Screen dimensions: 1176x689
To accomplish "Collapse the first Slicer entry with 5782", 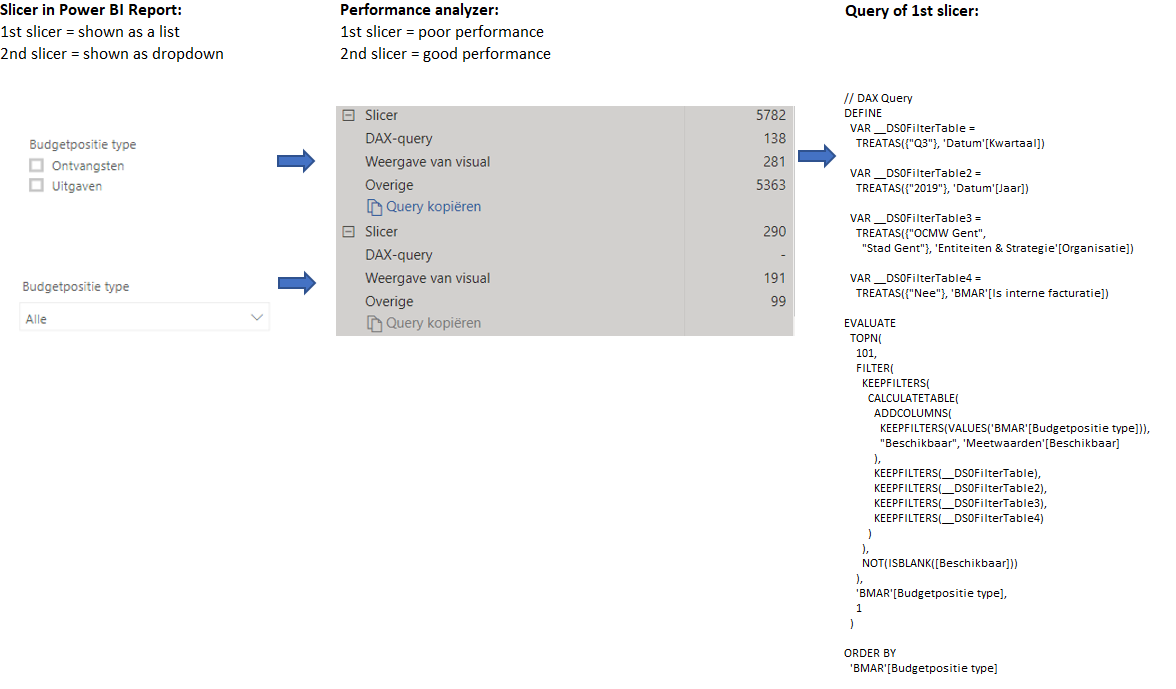I will coord(348,115).
